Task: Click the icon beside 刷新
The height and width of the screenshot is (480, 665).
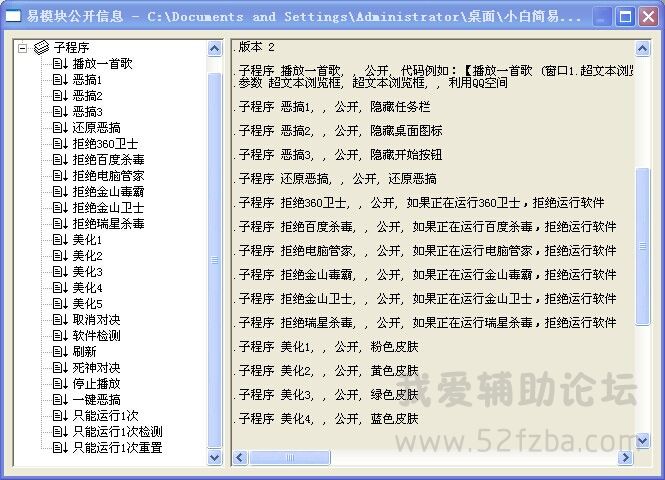Action: (60, 352)
